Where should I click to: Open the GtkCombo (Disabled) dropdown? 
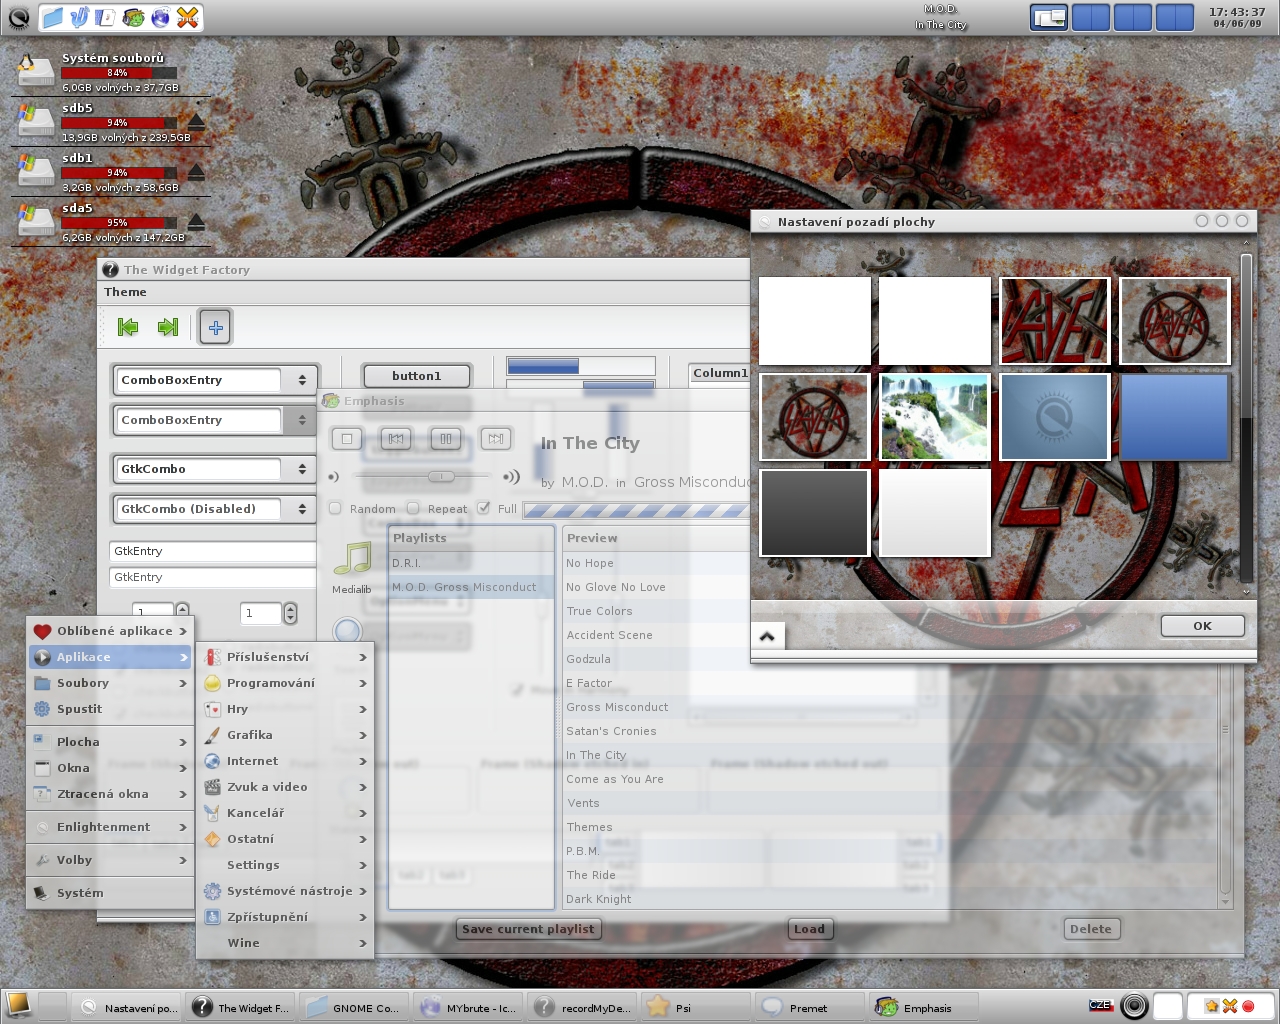point(302,509)
